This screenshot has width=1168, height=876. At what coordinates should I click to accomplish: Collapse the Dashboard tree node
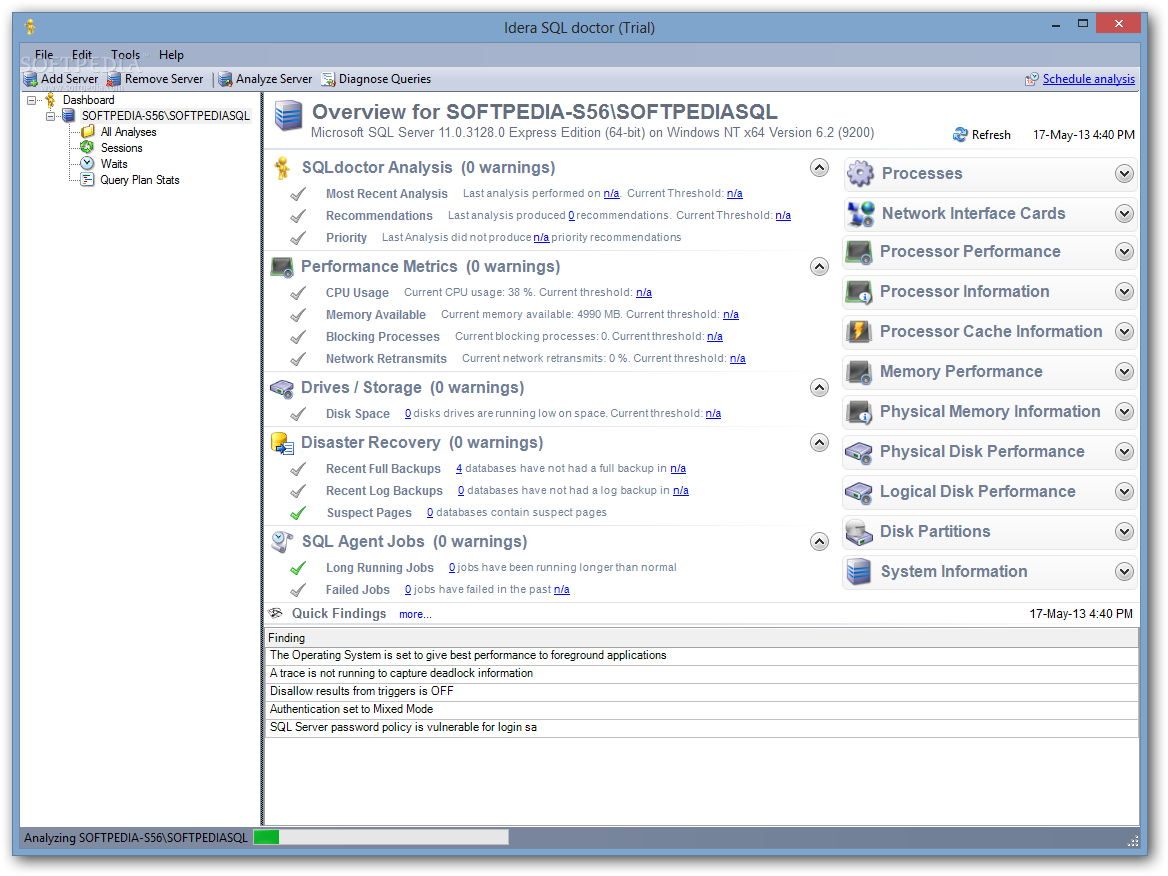tap(31, 100)
